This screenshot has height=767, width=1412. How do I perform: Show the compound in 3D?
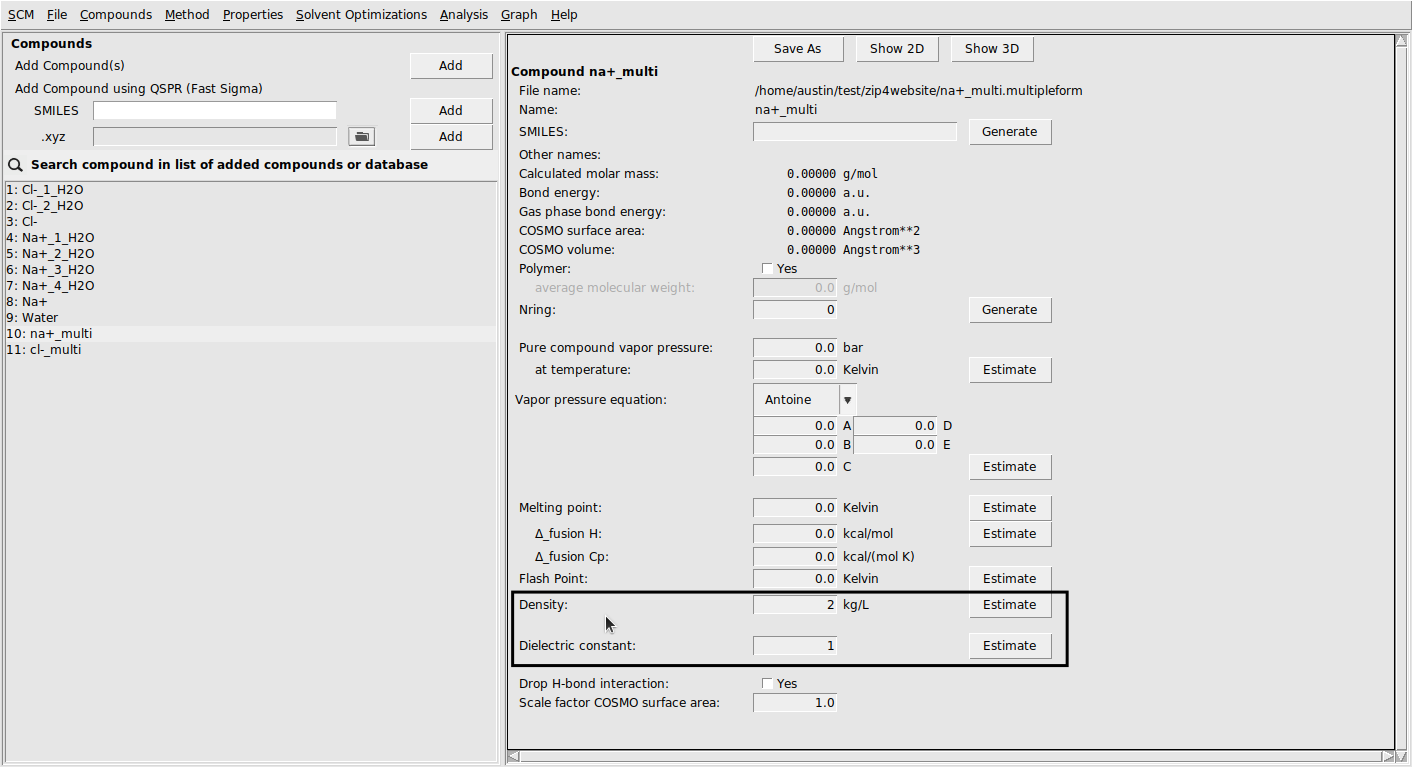click(991, 48)
